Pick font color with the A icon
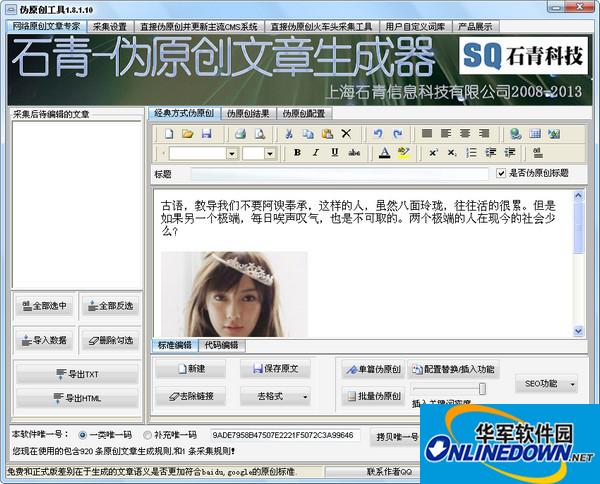This screenshot has height=484, width=600. point(385,153)
